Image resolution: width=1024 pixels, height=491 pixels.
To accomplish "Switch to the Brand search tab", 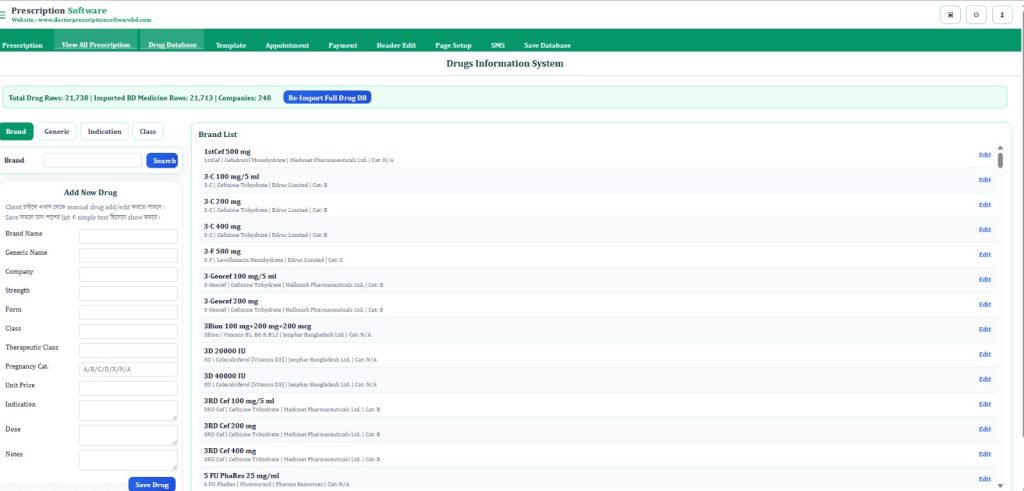I will [16, 131].
